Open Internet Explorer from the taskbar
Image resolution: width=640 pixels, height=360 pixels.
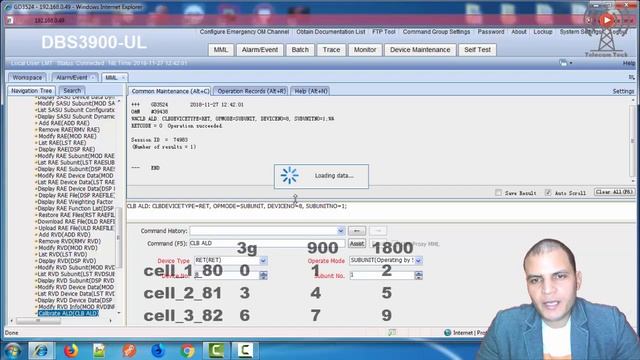tap(41, 351)
